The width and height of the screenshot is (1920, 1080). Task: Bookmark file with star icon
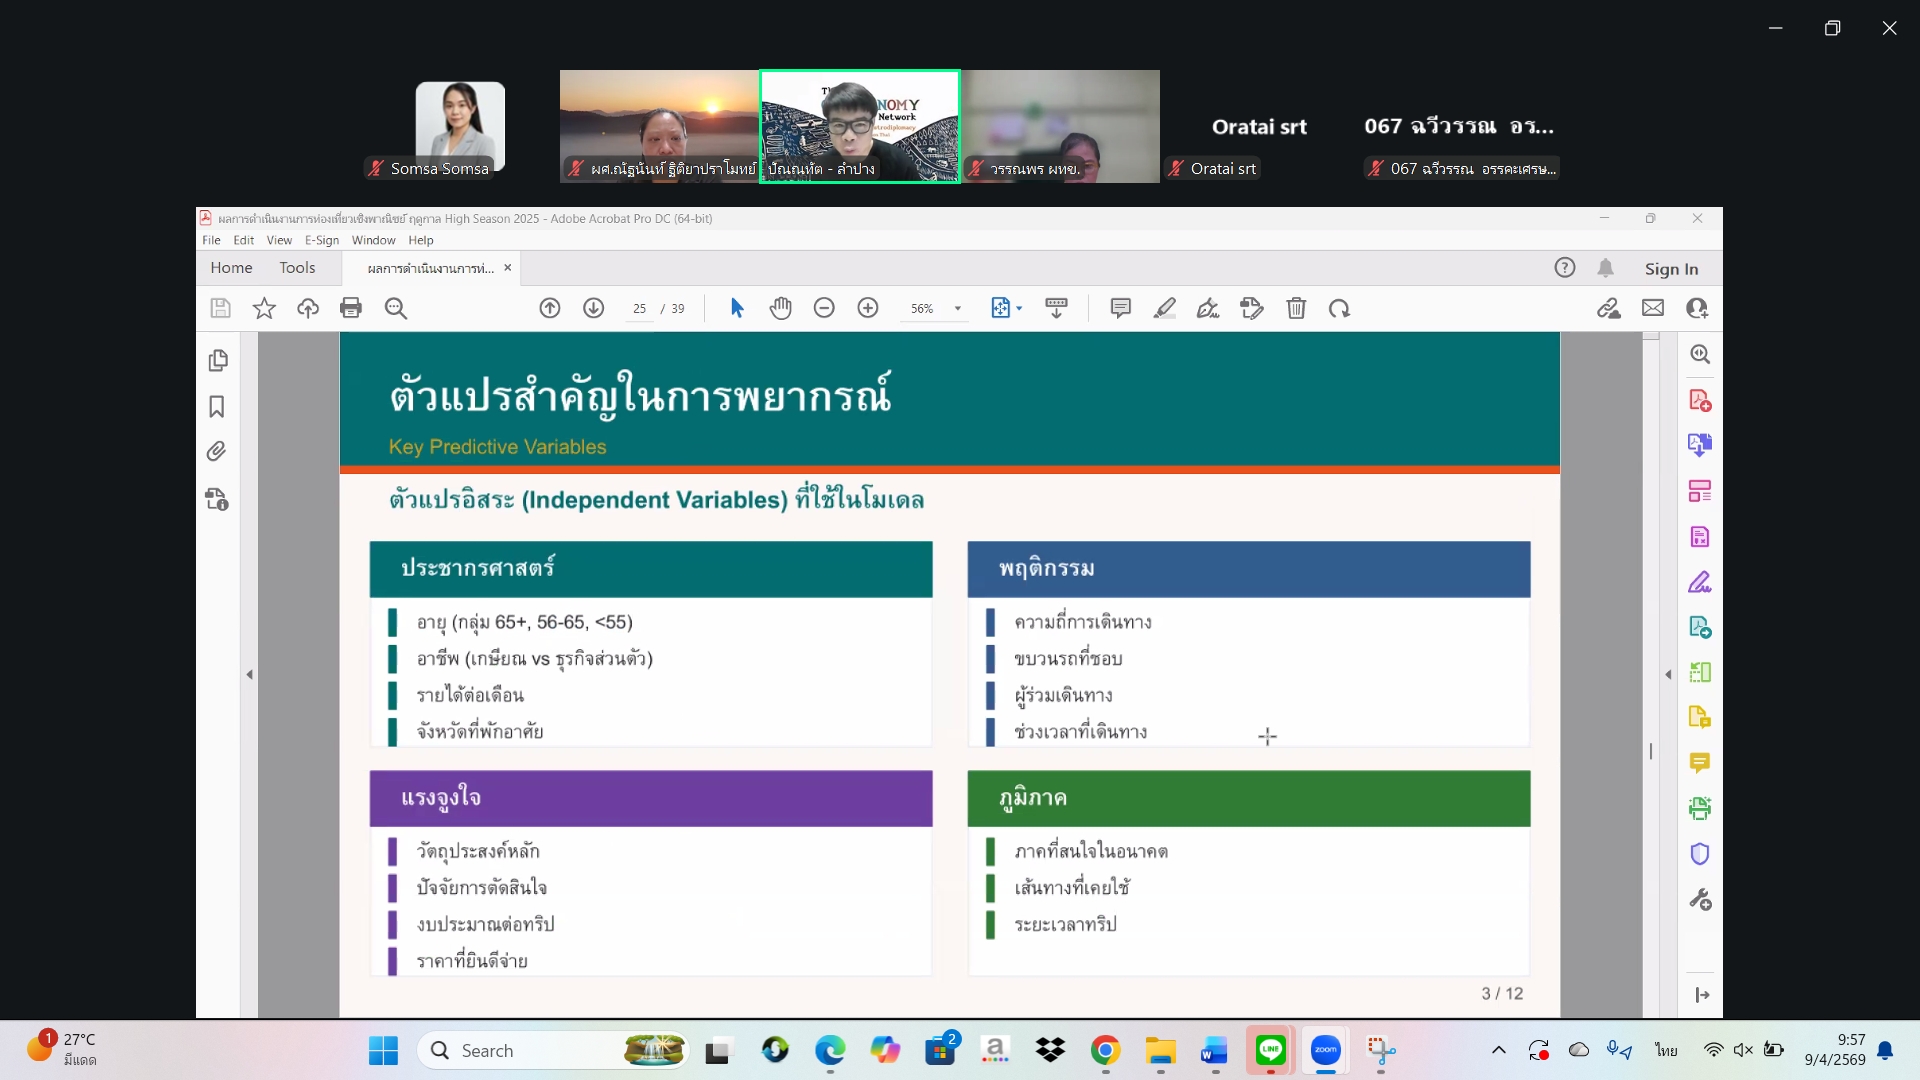click(x=264, y=308)
